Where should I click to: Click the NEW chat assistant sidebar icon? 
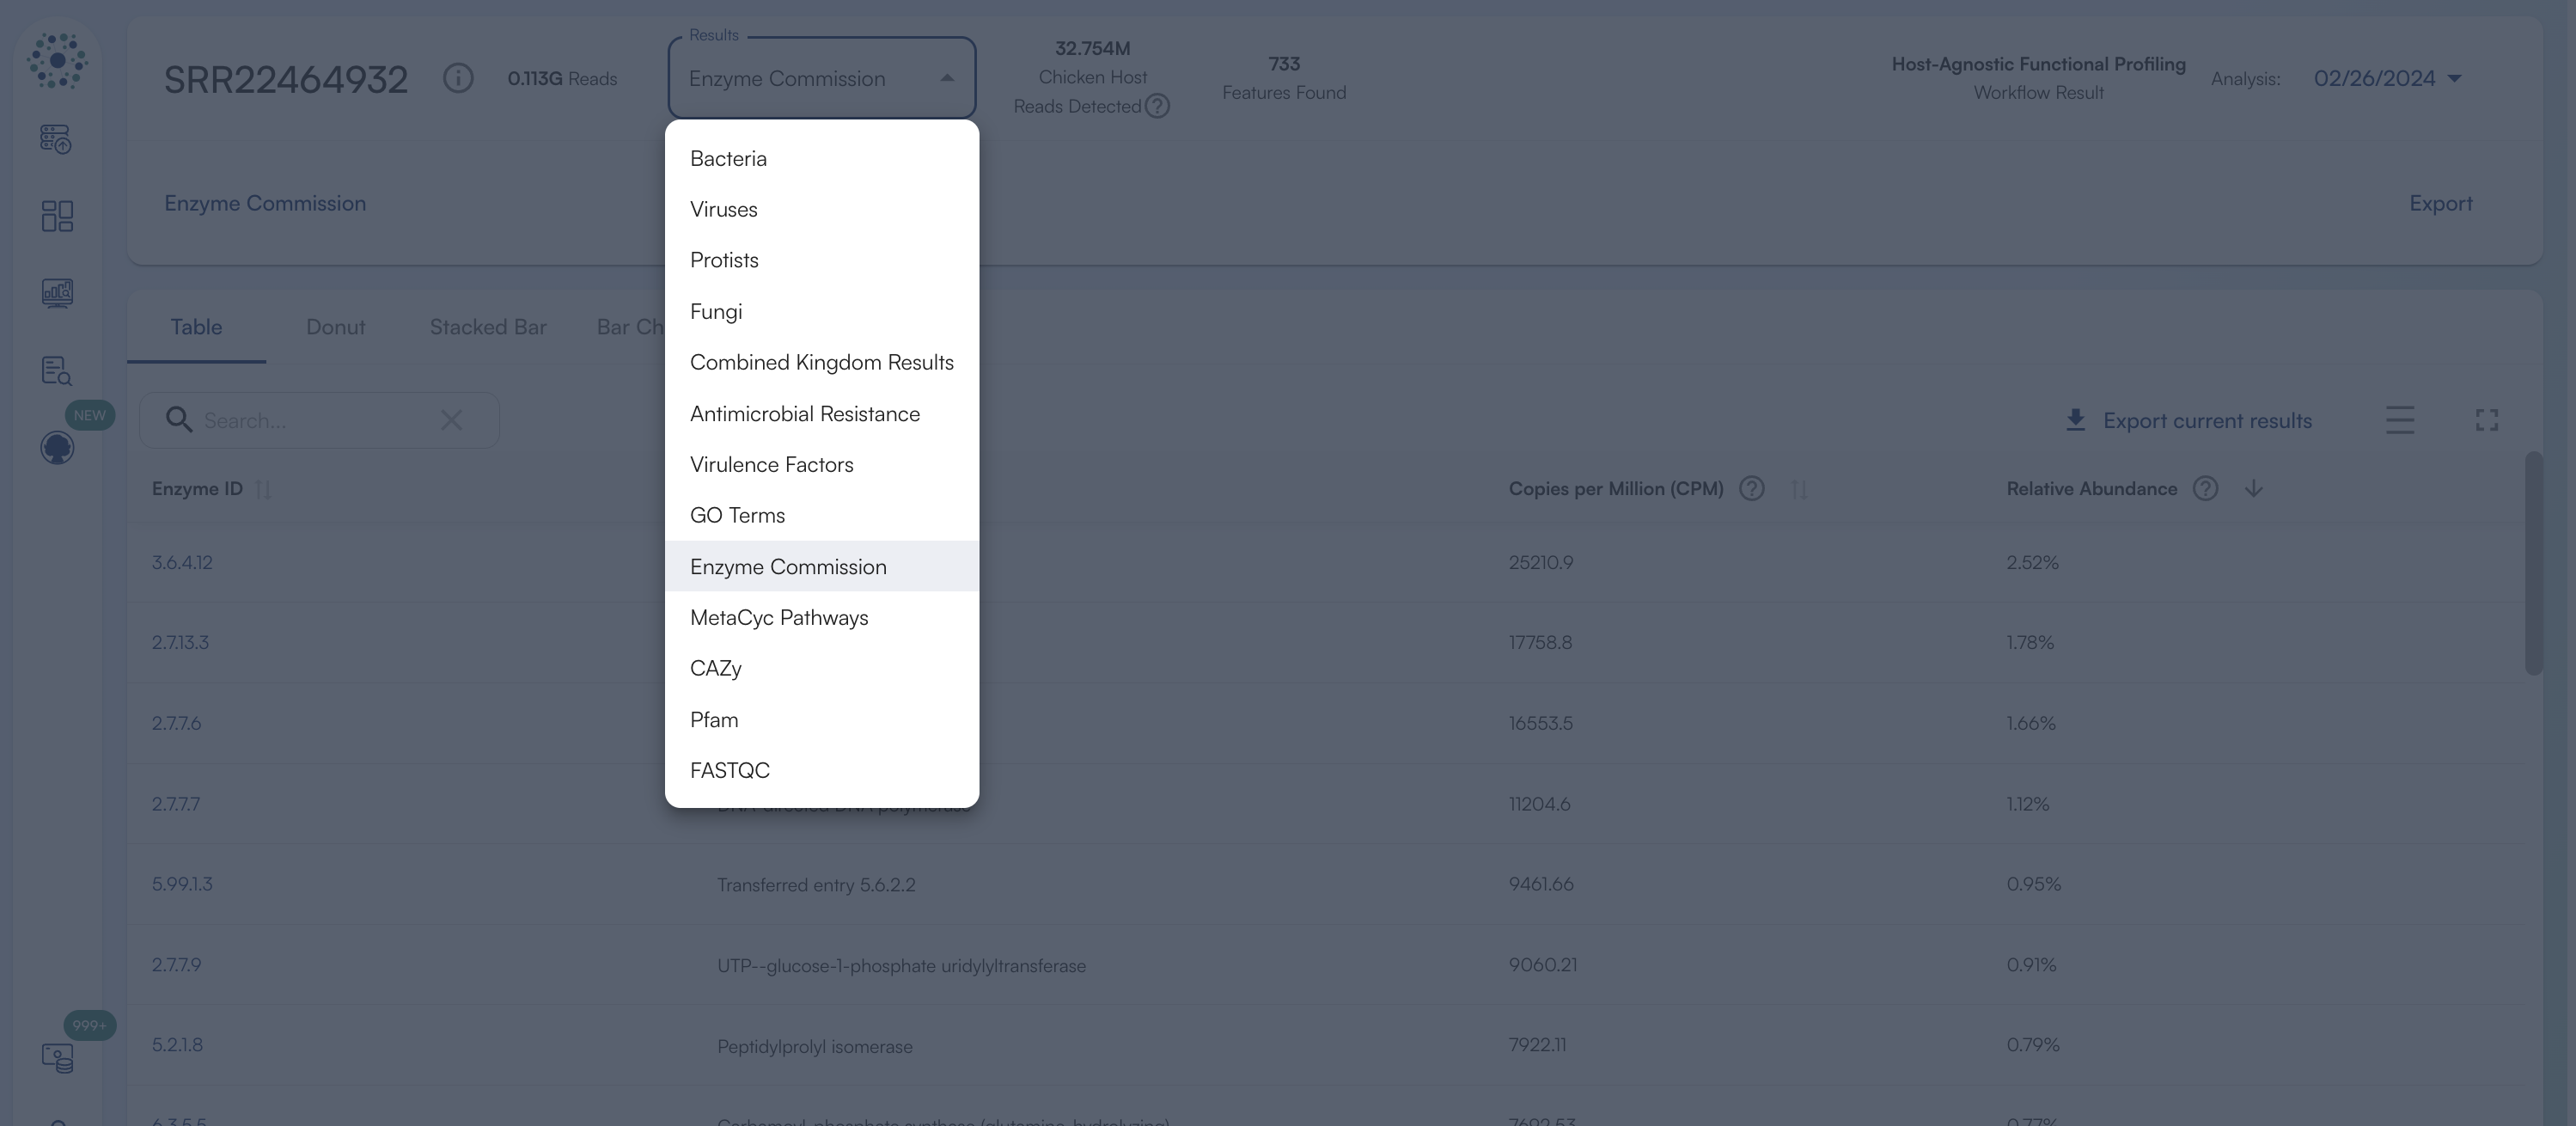click(57, 447)
